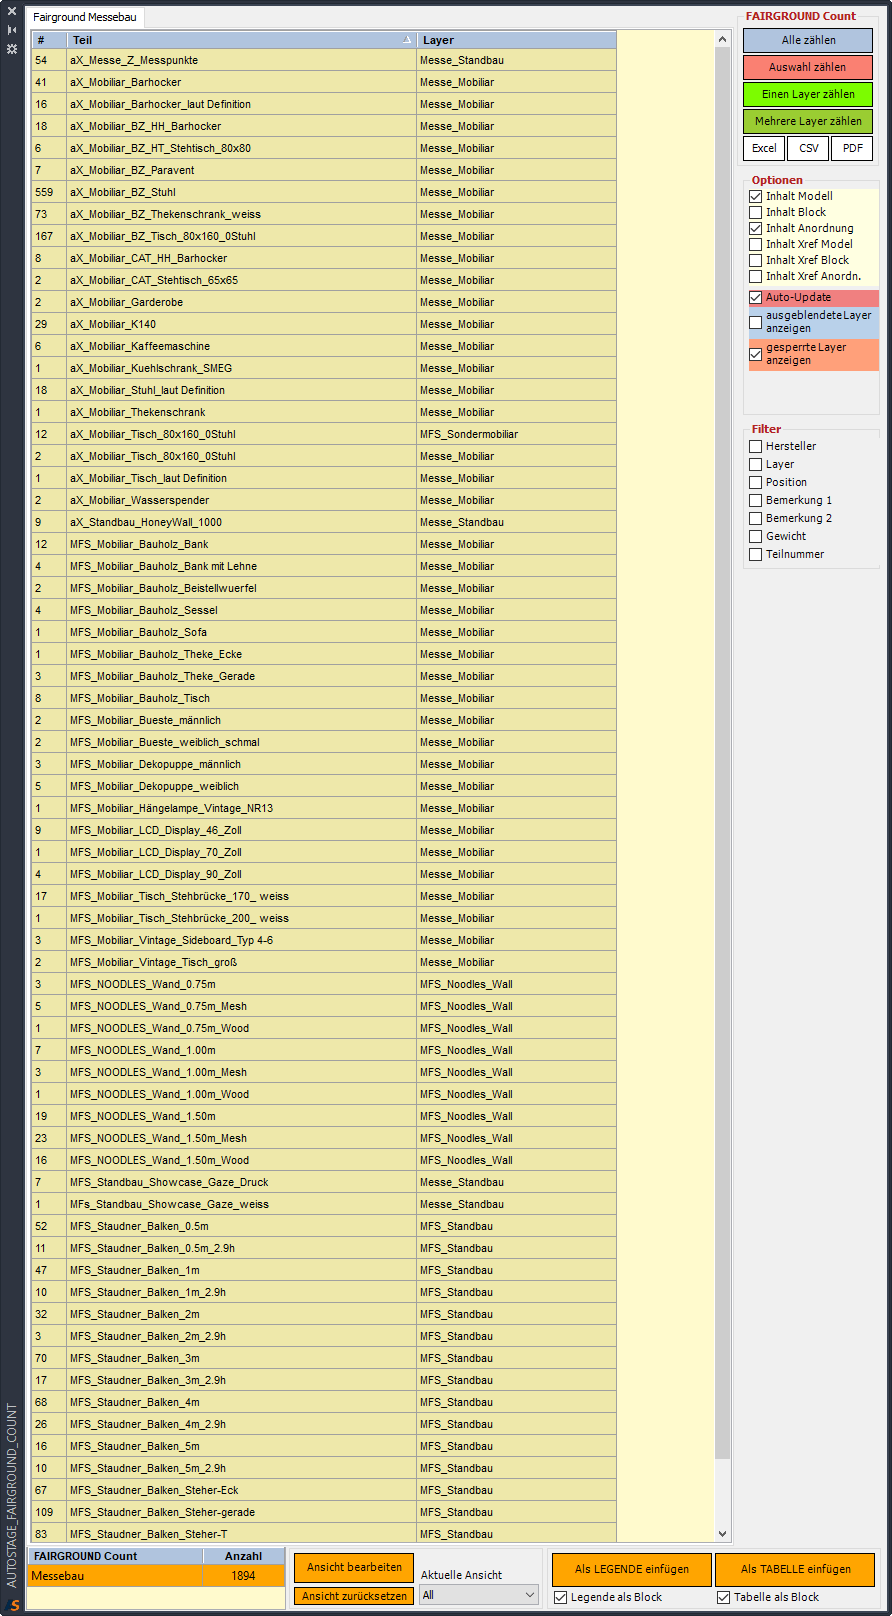Select the Fairground Messebau tab
892x1616 pixels.
tap(85, 18)
